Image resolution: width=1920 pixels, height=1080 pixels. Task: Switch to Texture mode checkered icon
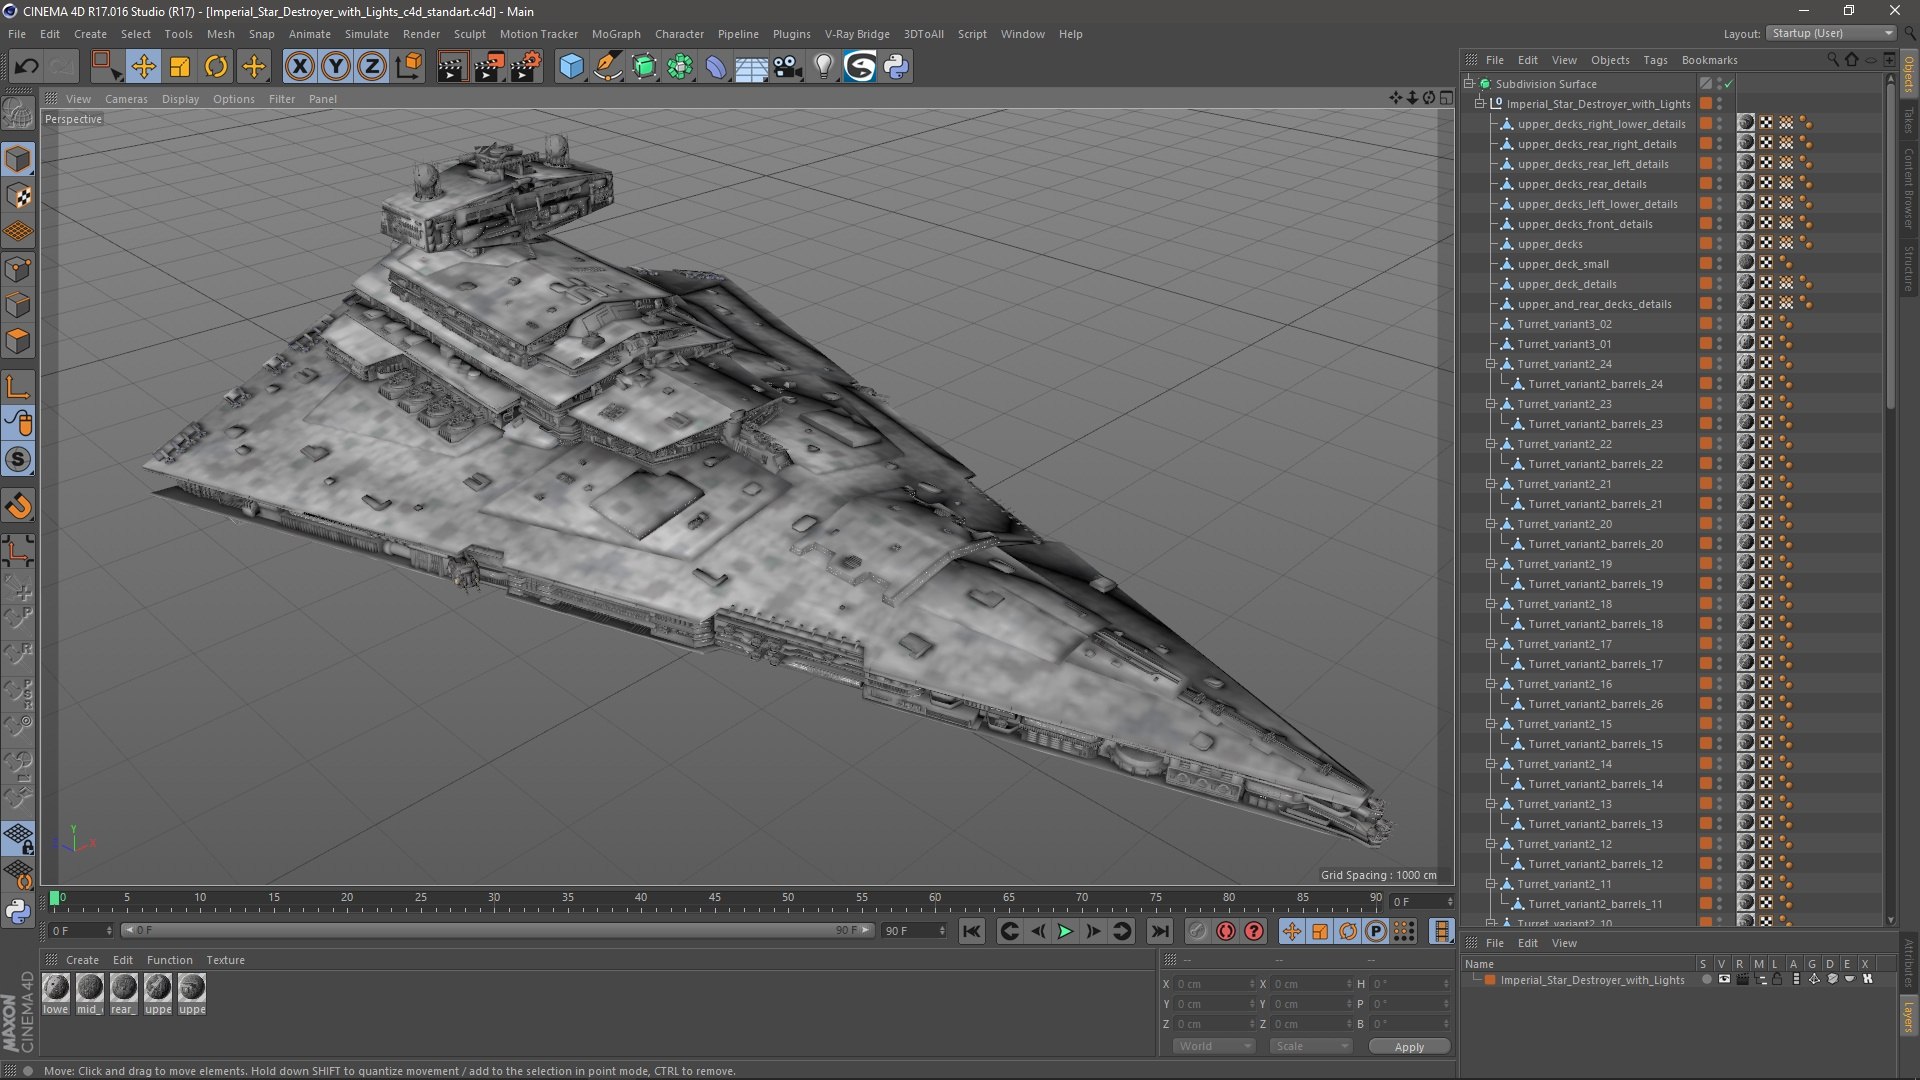(18, 196)
